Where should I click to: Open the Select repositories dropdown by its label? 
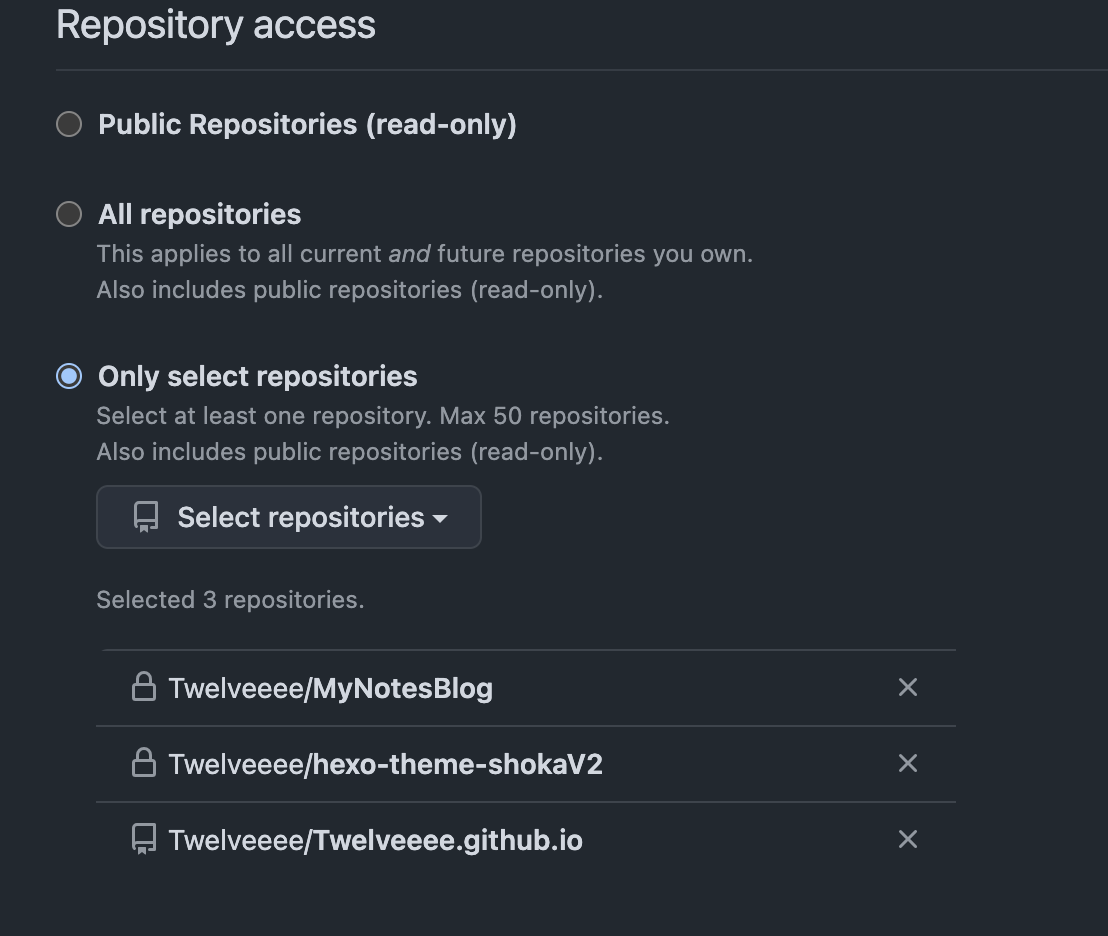300,517
